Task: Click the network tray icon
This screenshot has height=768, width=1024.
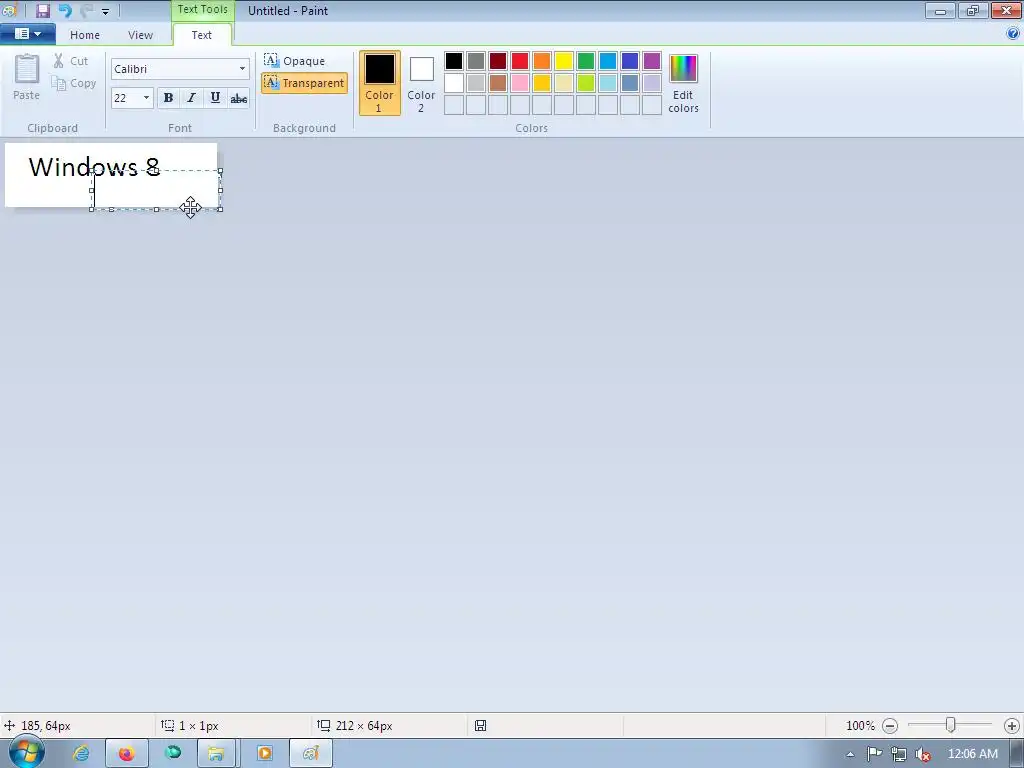Action: click(899, 754)
